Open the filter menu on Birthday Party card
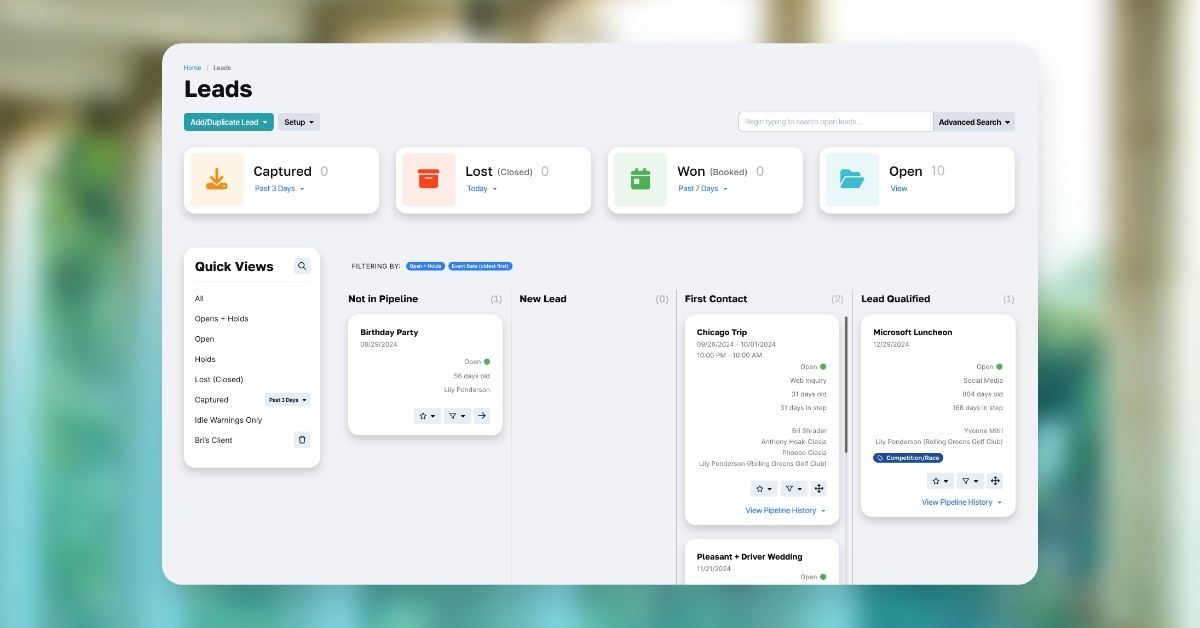 point(457,416)
